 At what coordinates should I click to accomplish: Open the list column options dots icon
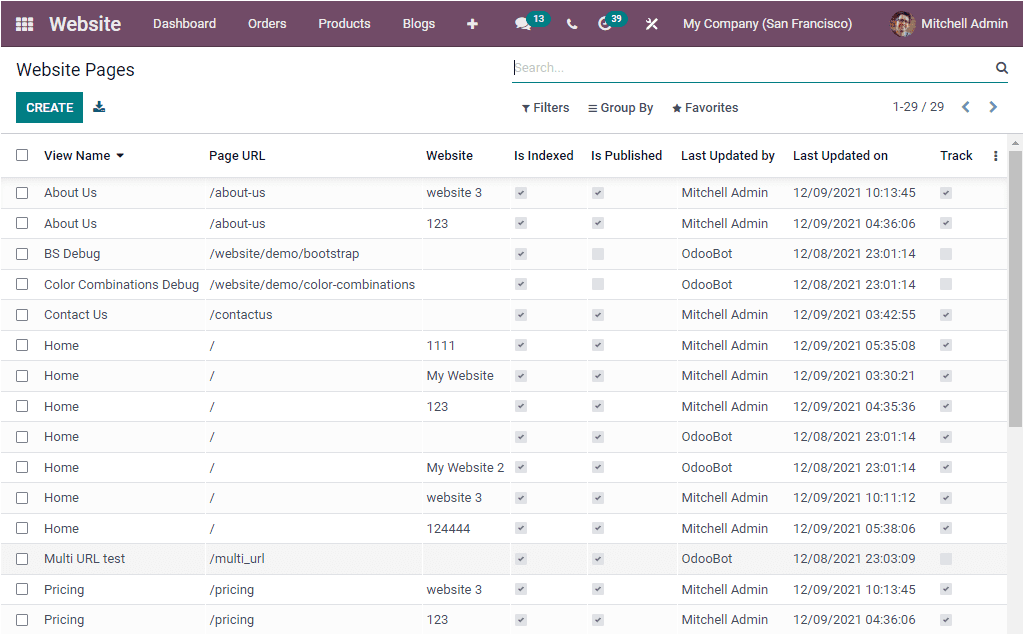point(994,155)
